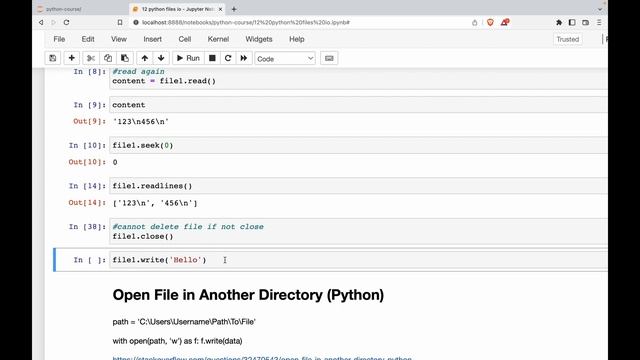This screenshot has width=640, height=360.
Task: Restart the kernel icon
Action: coord(228,58)
